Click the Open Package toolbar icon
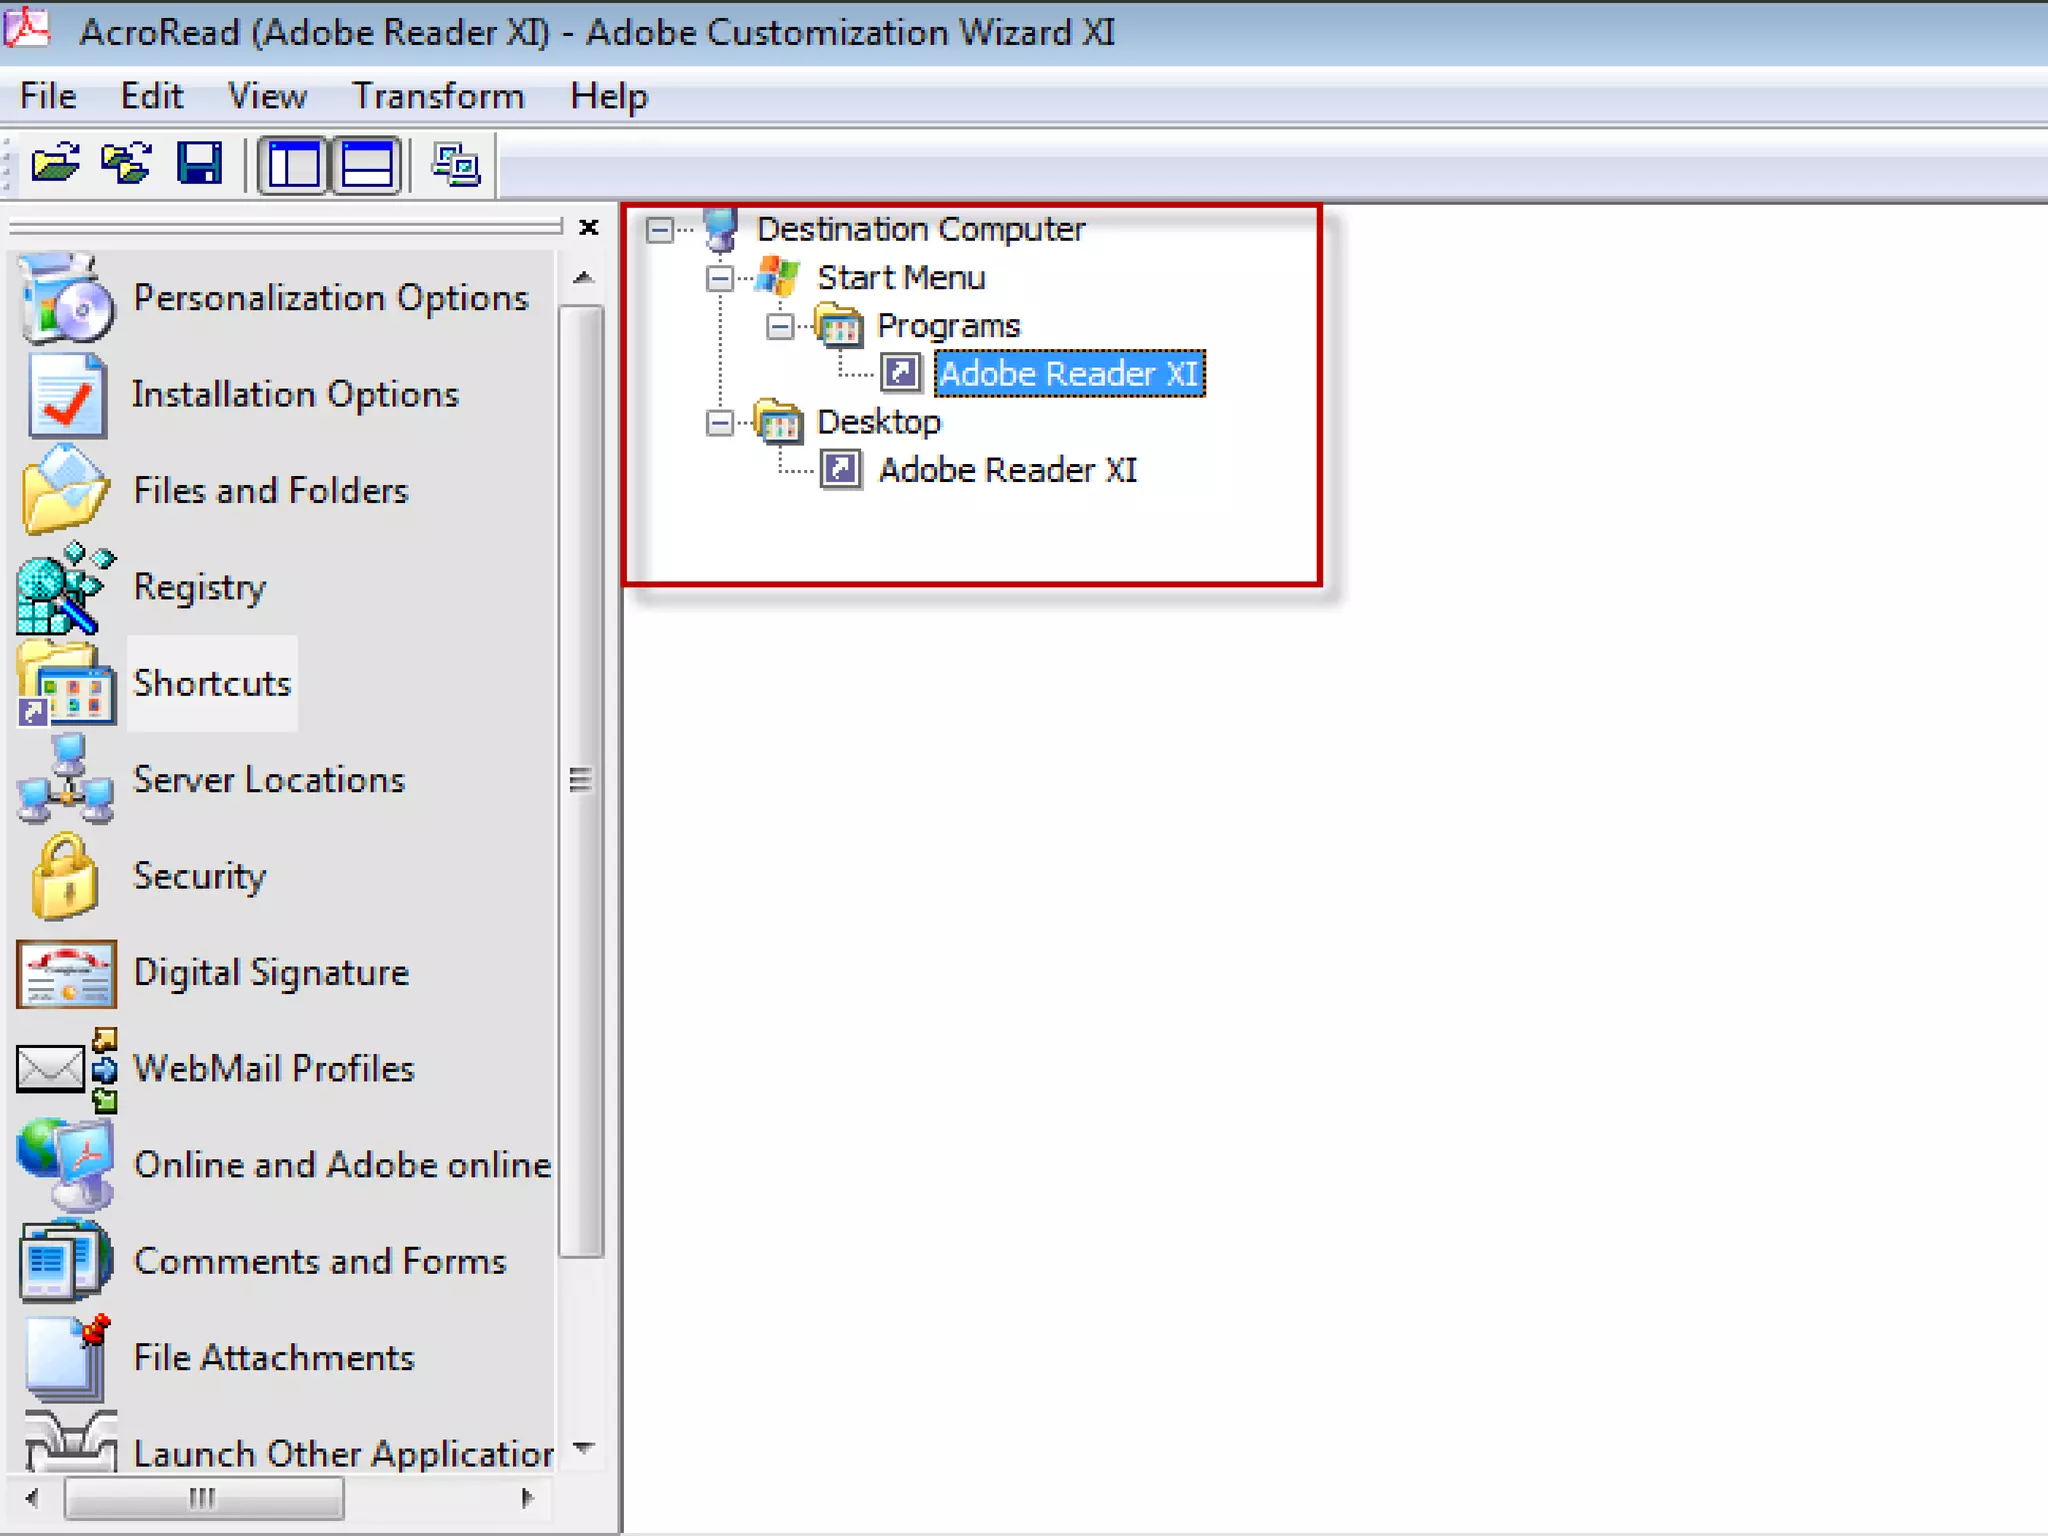The width and height of the screenshot is (2048, 1536). [x=55, y=164]
